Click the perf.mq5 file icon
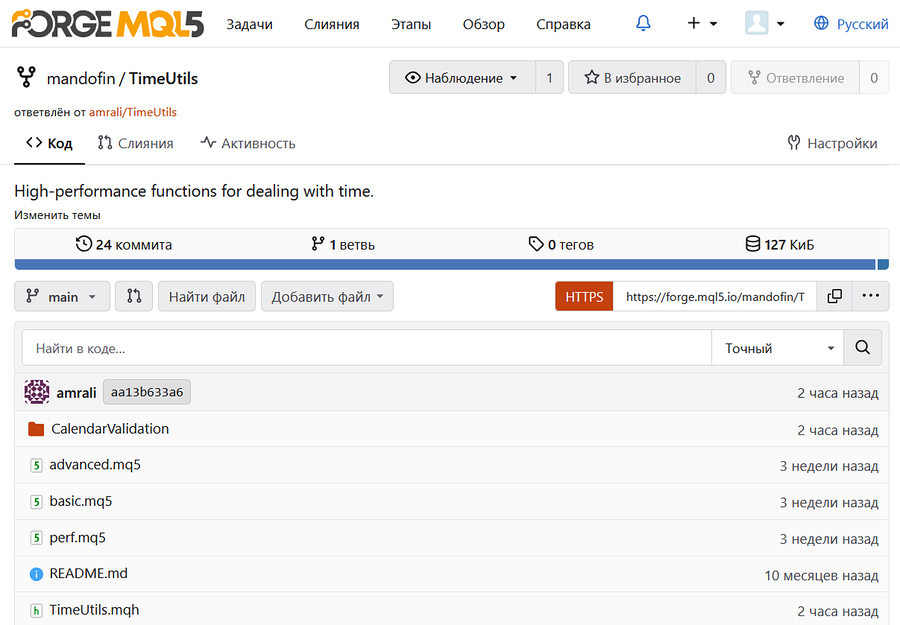The width and height of the screenshot is (900, 625). coord(36,538)
